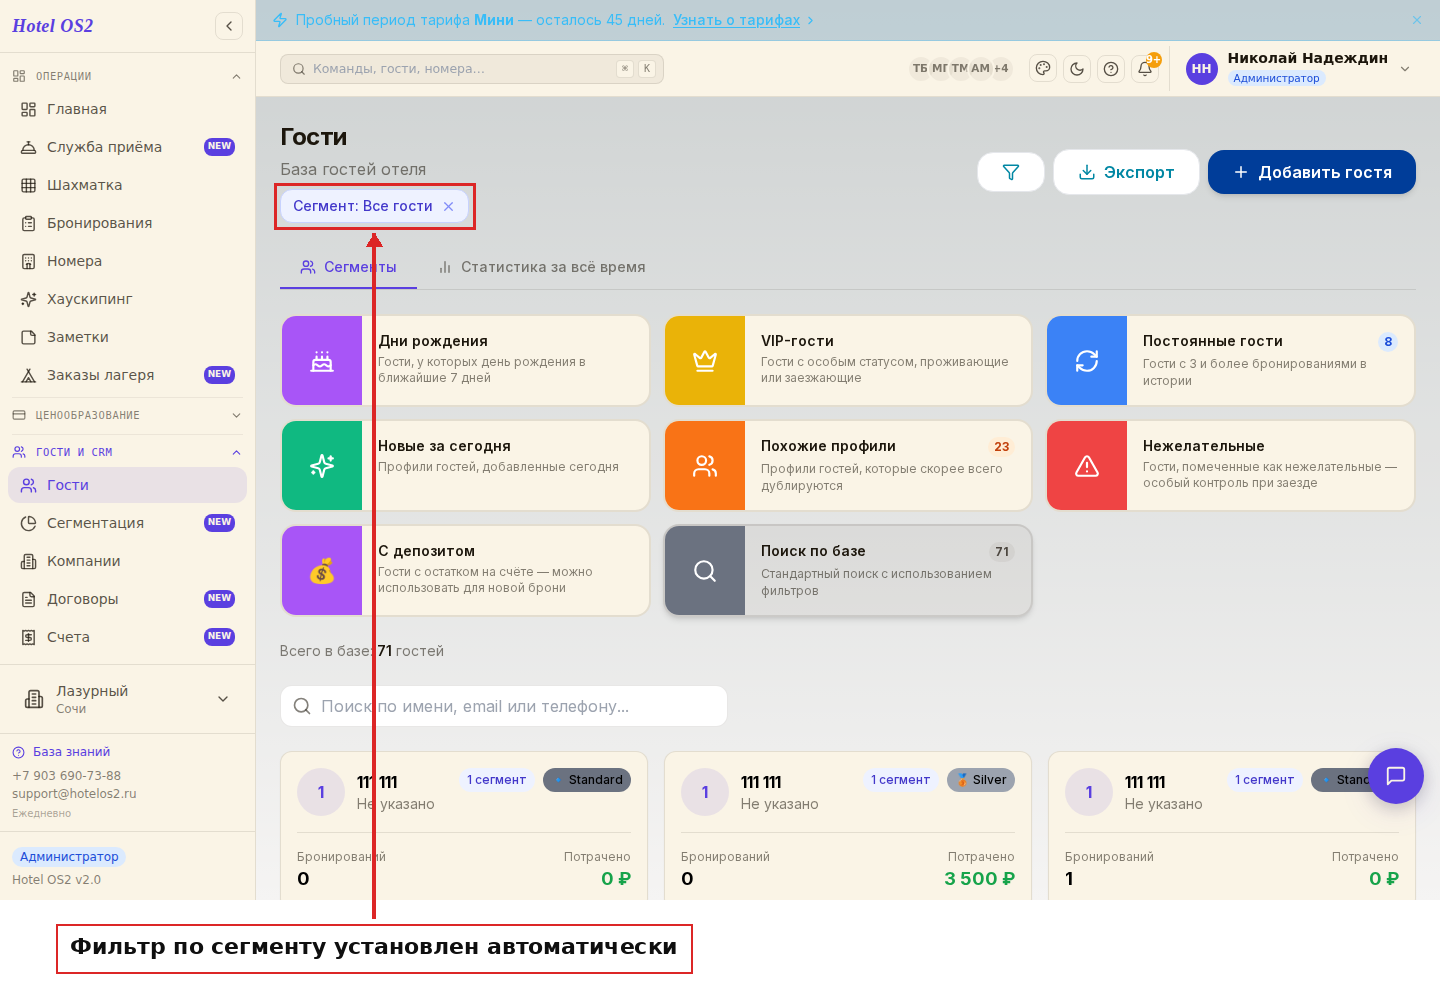This screenshot has height=997, width=1440.
Task: Dismiss the trial period banner
Action: [x=1417, y=20]
